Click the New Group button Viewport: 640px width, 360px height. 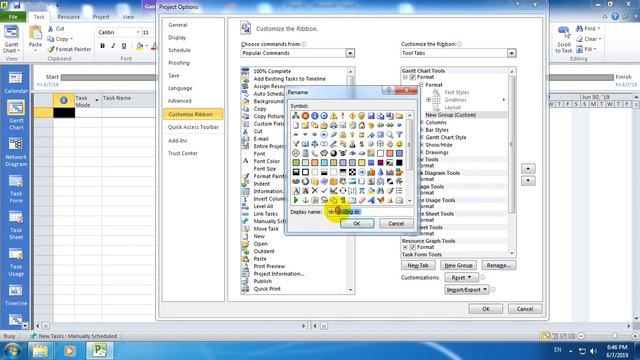[458, 265]
